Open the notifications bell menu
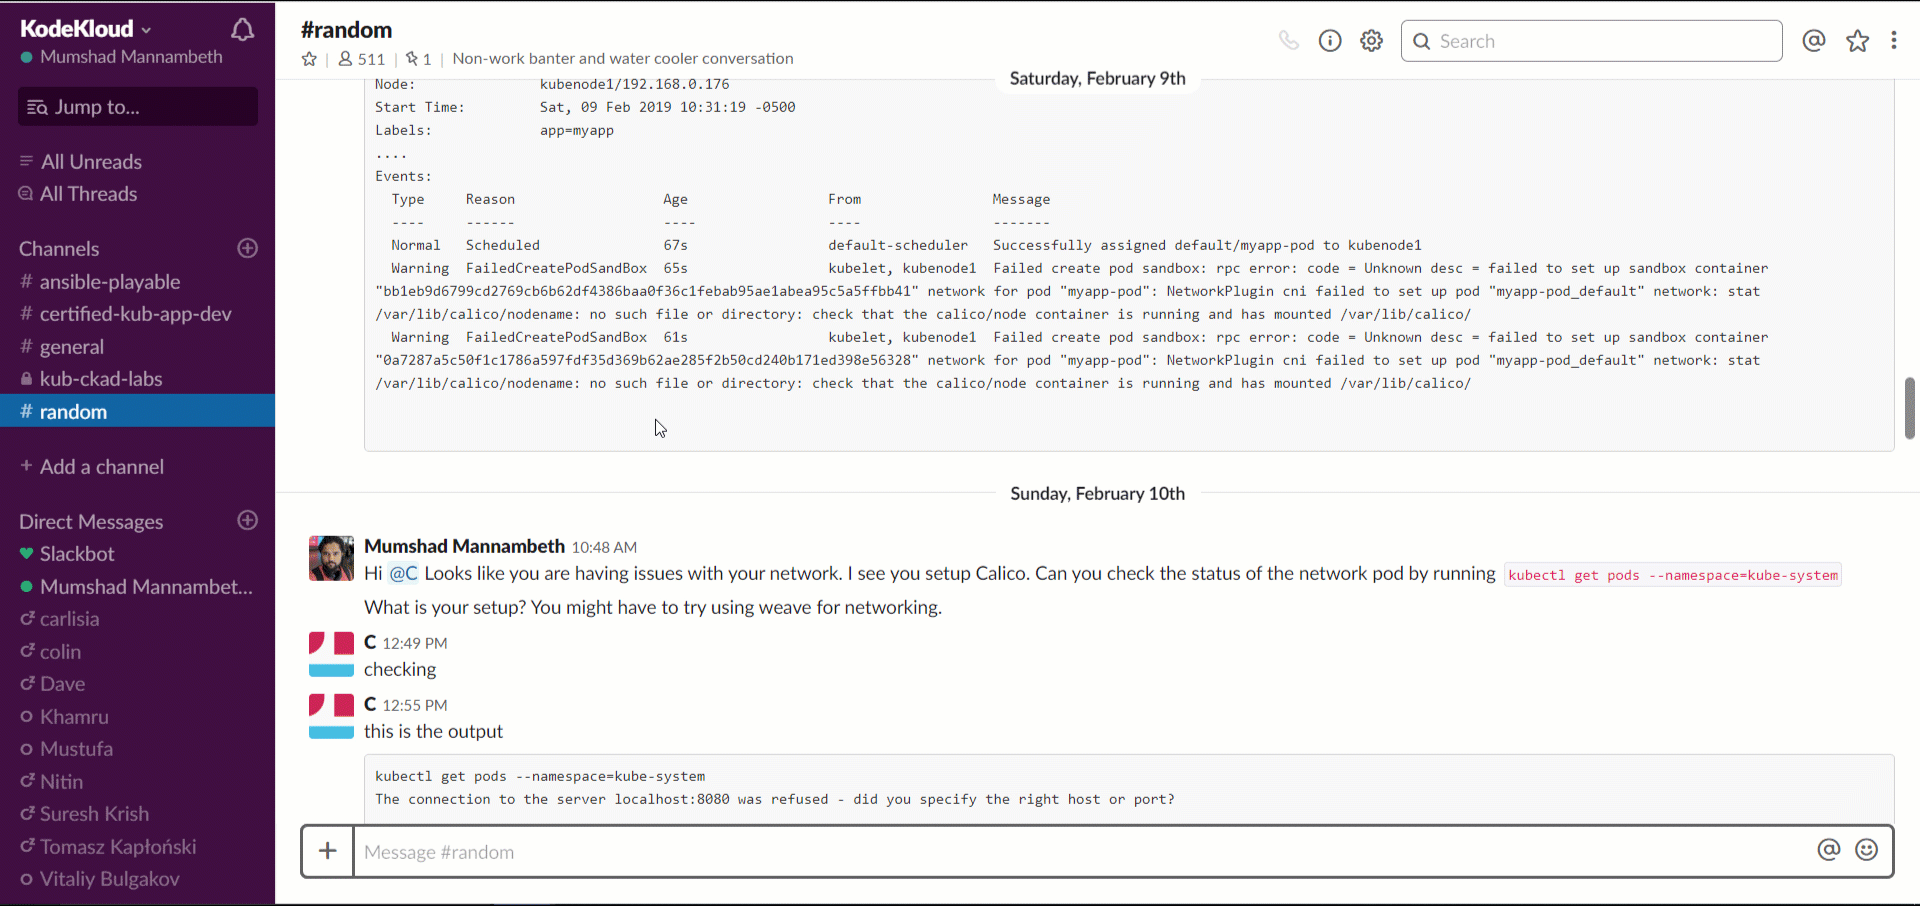This screenshot has height=906, width=1920. pos(242,31)
